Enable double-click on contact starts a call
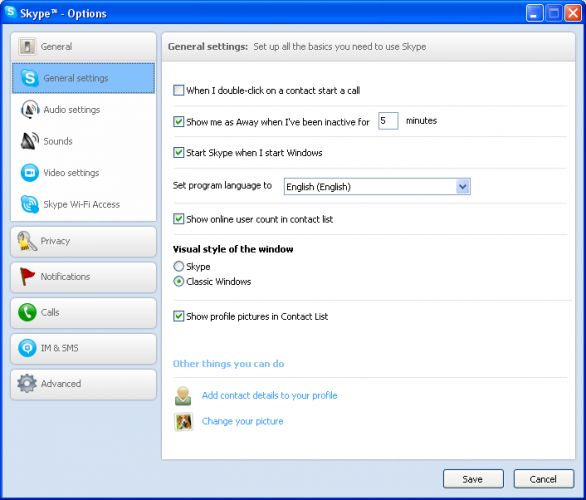Viewport: 586px width, 500px height. tap(179, 90)
